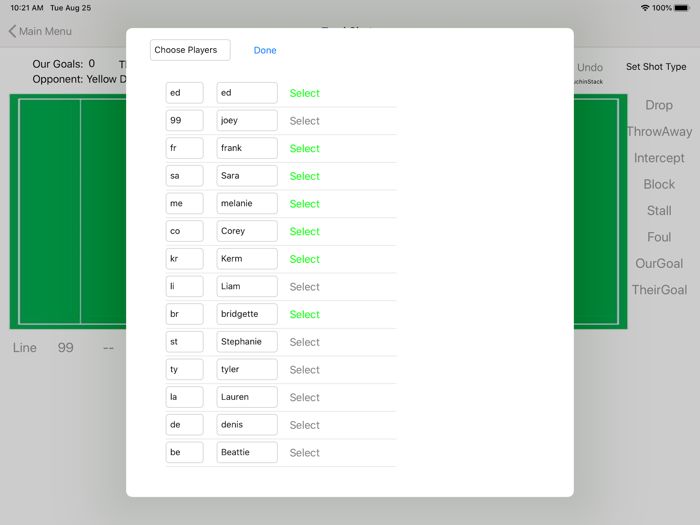
Task: Record TheirGoal event
Action: (x=659, y=290)
